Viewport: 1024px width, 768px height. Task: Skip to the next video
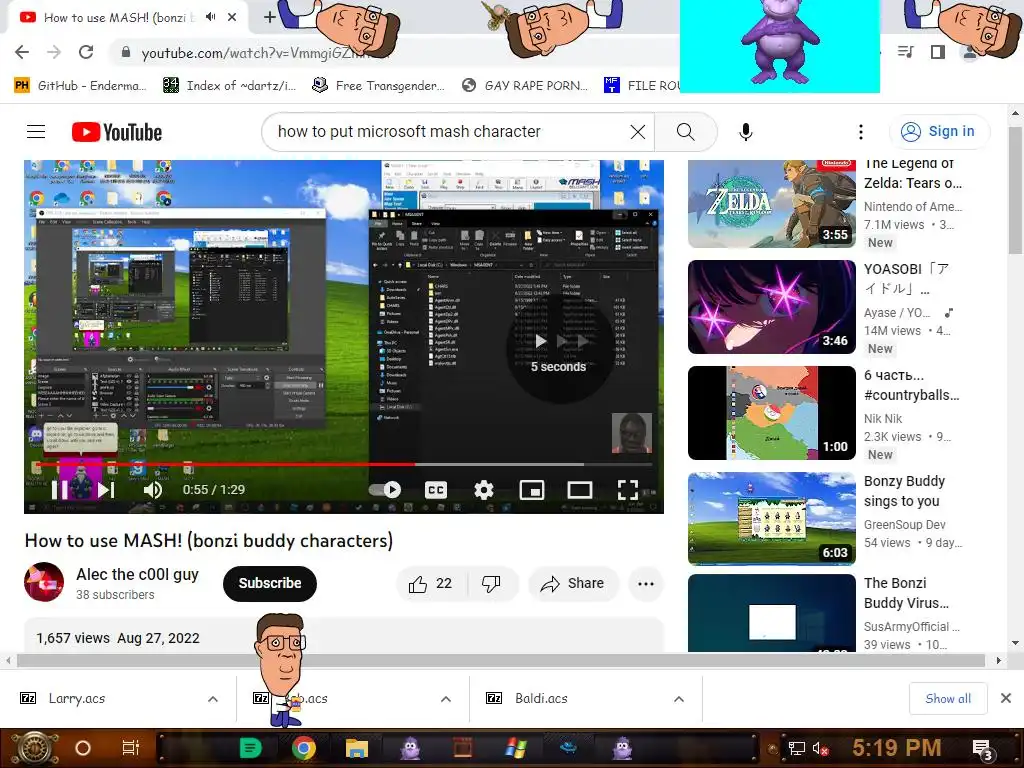tap(106, 490)
